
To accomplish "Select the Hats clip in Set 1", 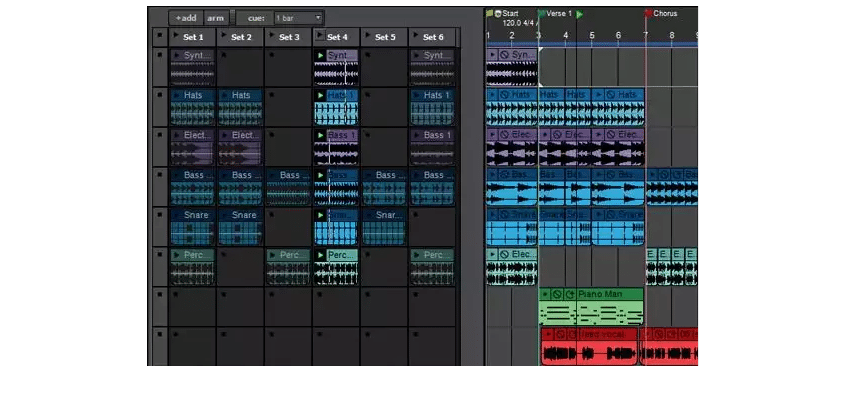I will click(192, 107).
